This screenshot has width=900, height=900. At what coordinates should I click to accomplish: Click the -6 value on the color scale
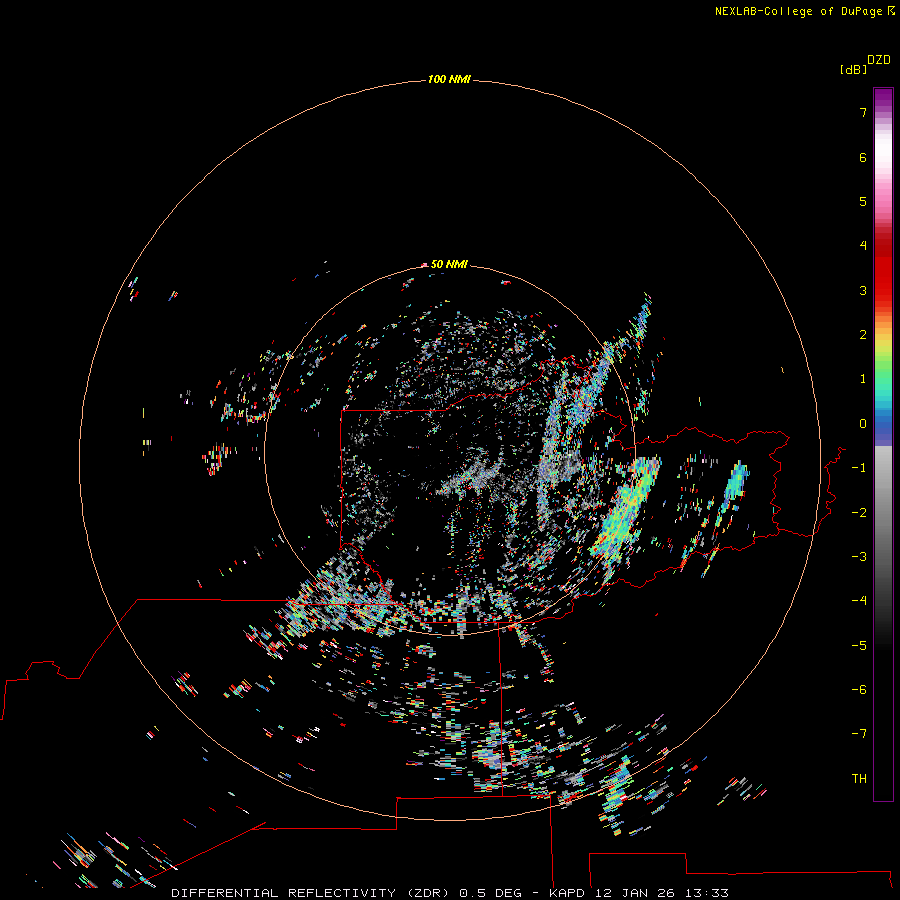(x=859, y=689)
